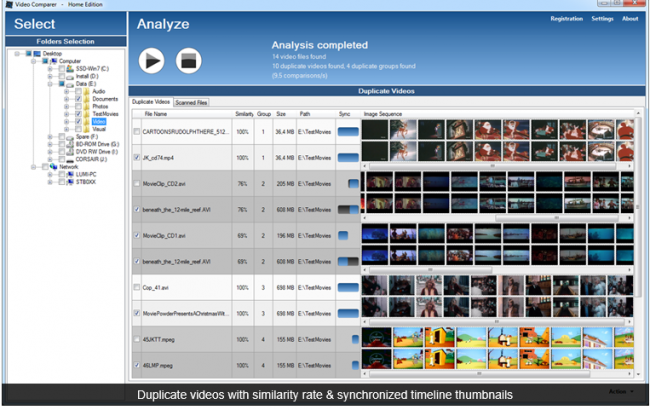Uncheck the JK_cd74.mp4 file checkbox
The width and height of the screenshot is (650, 410).
click(137, 158)
